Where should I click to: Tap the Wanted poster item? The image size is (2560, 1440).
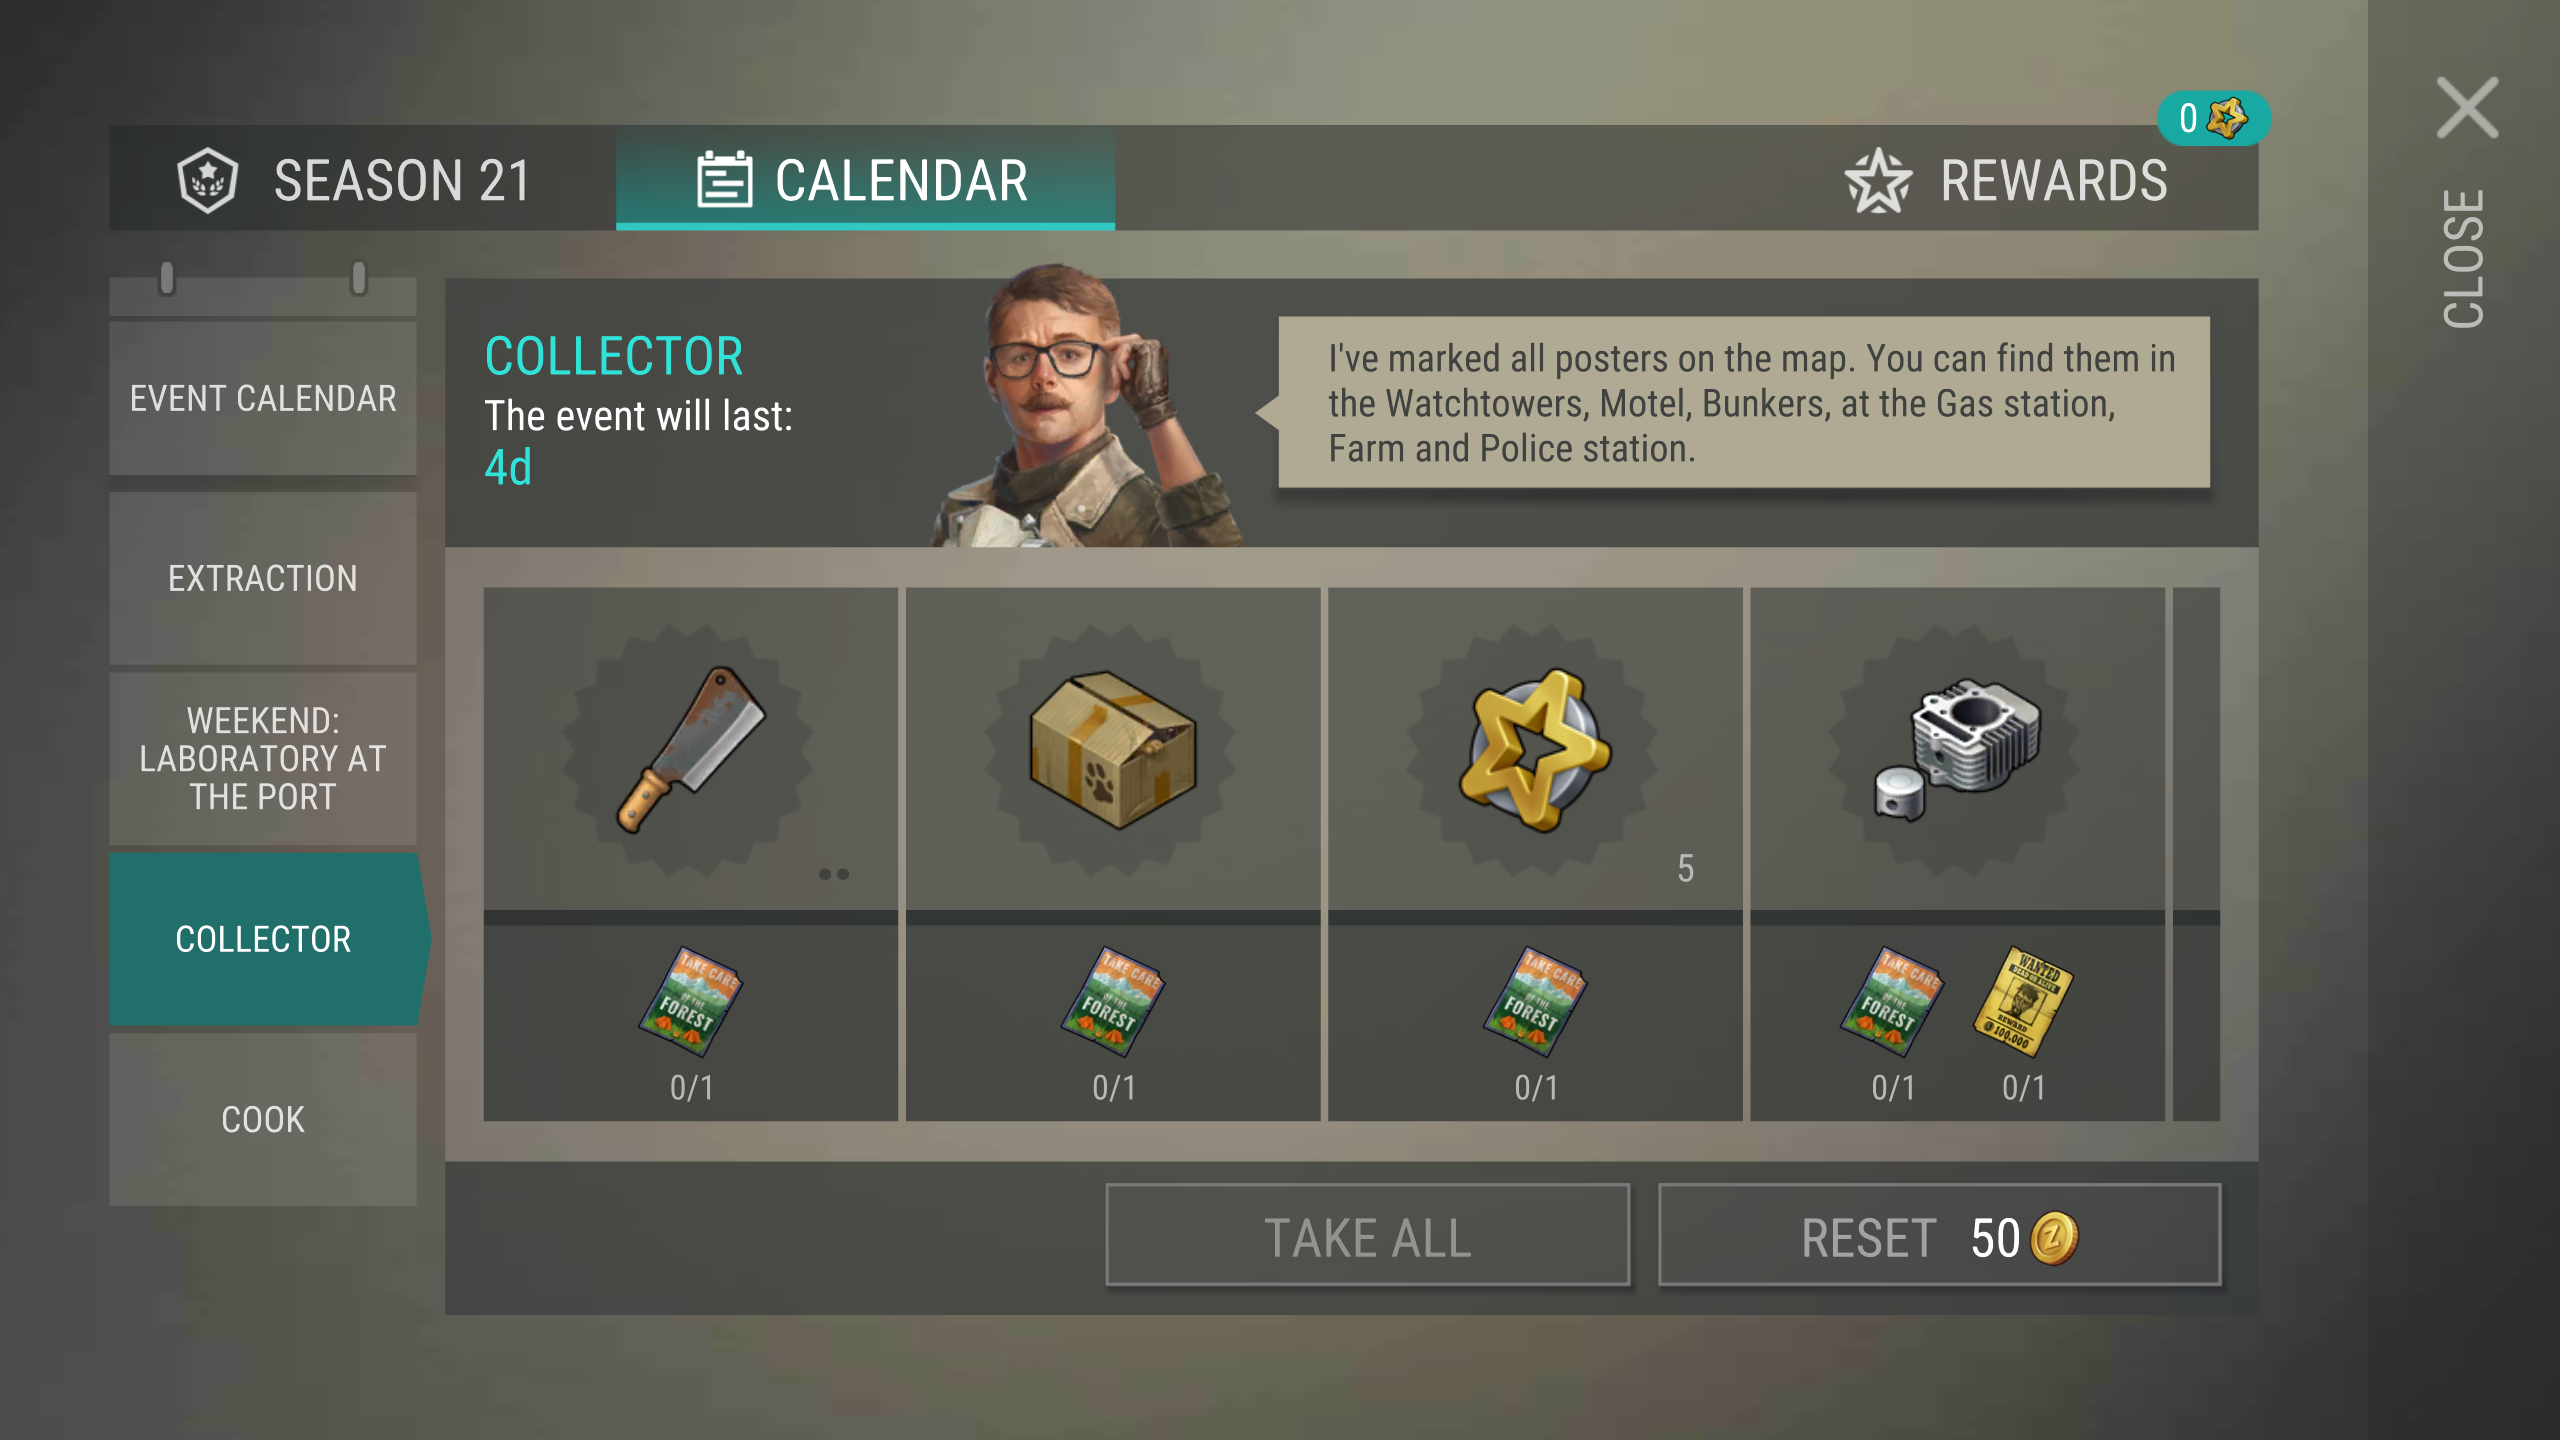click(x=2023, y=1001)
